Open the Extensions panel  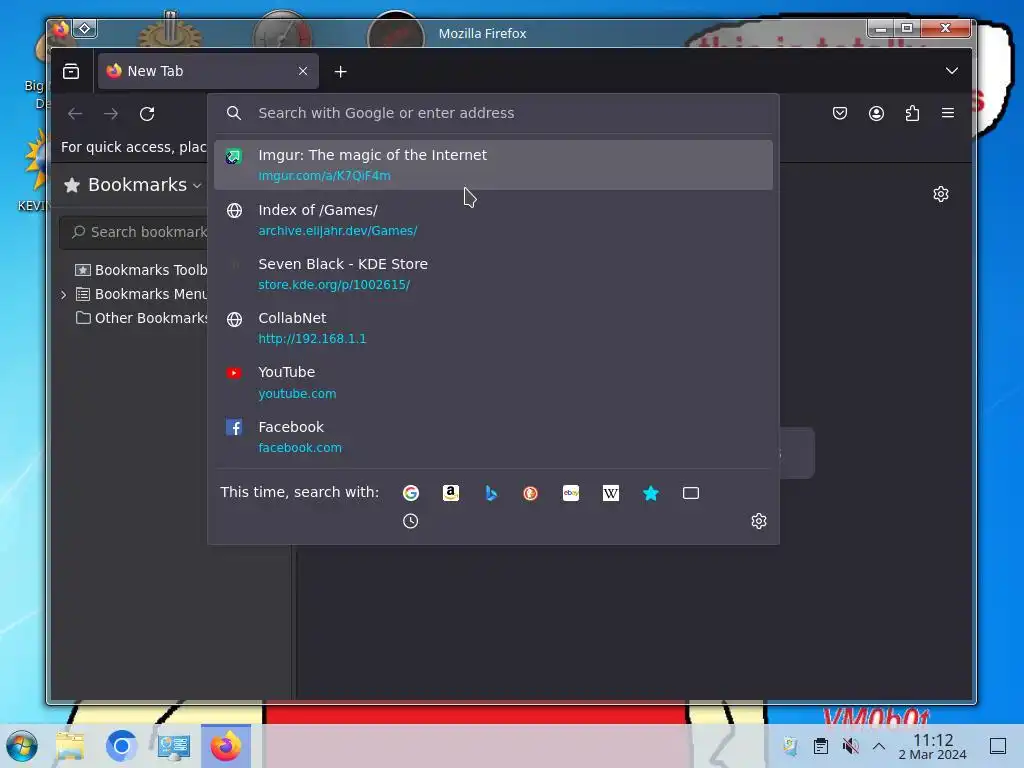pos(912,113)
